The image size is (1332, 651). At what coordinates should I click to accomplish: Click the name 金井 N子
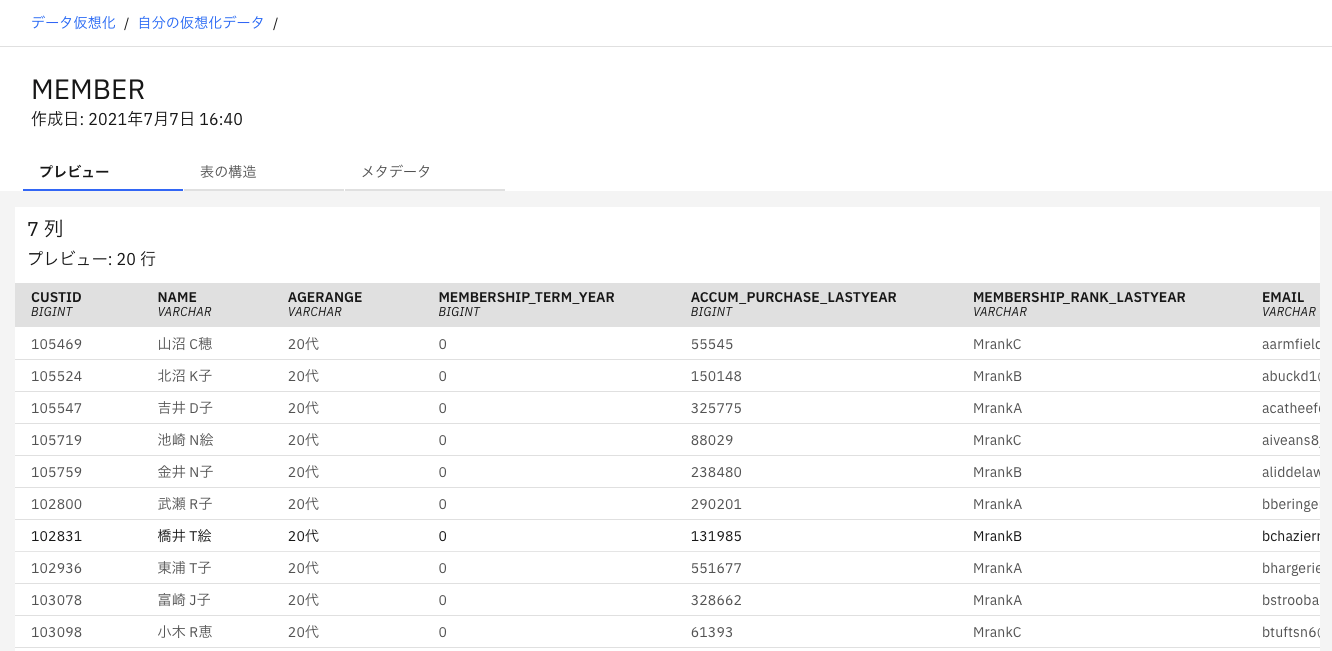point(185,472)
